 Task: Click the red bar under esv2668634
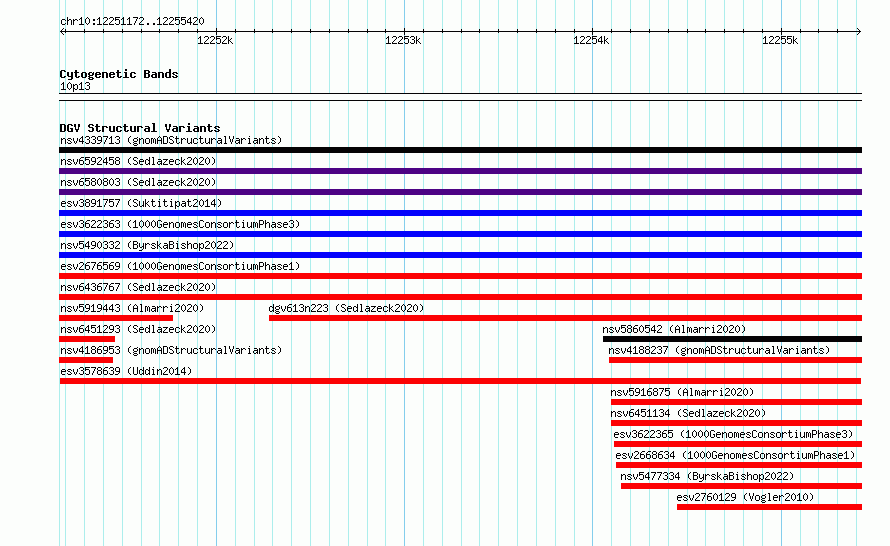click(x=739, y=465)
